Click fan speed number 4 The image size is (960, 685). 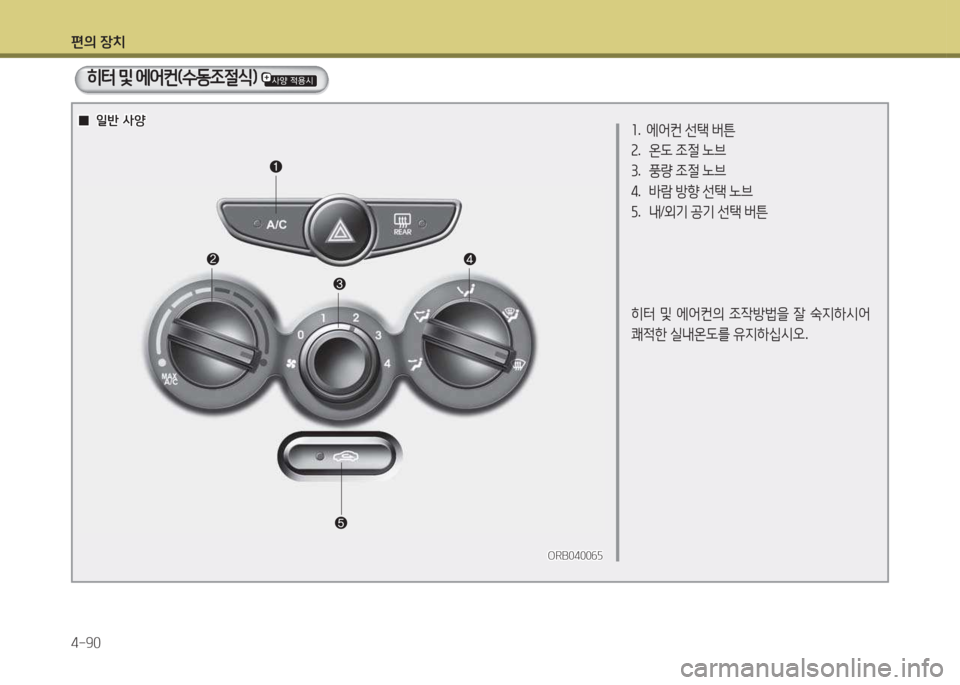point(387,364)
